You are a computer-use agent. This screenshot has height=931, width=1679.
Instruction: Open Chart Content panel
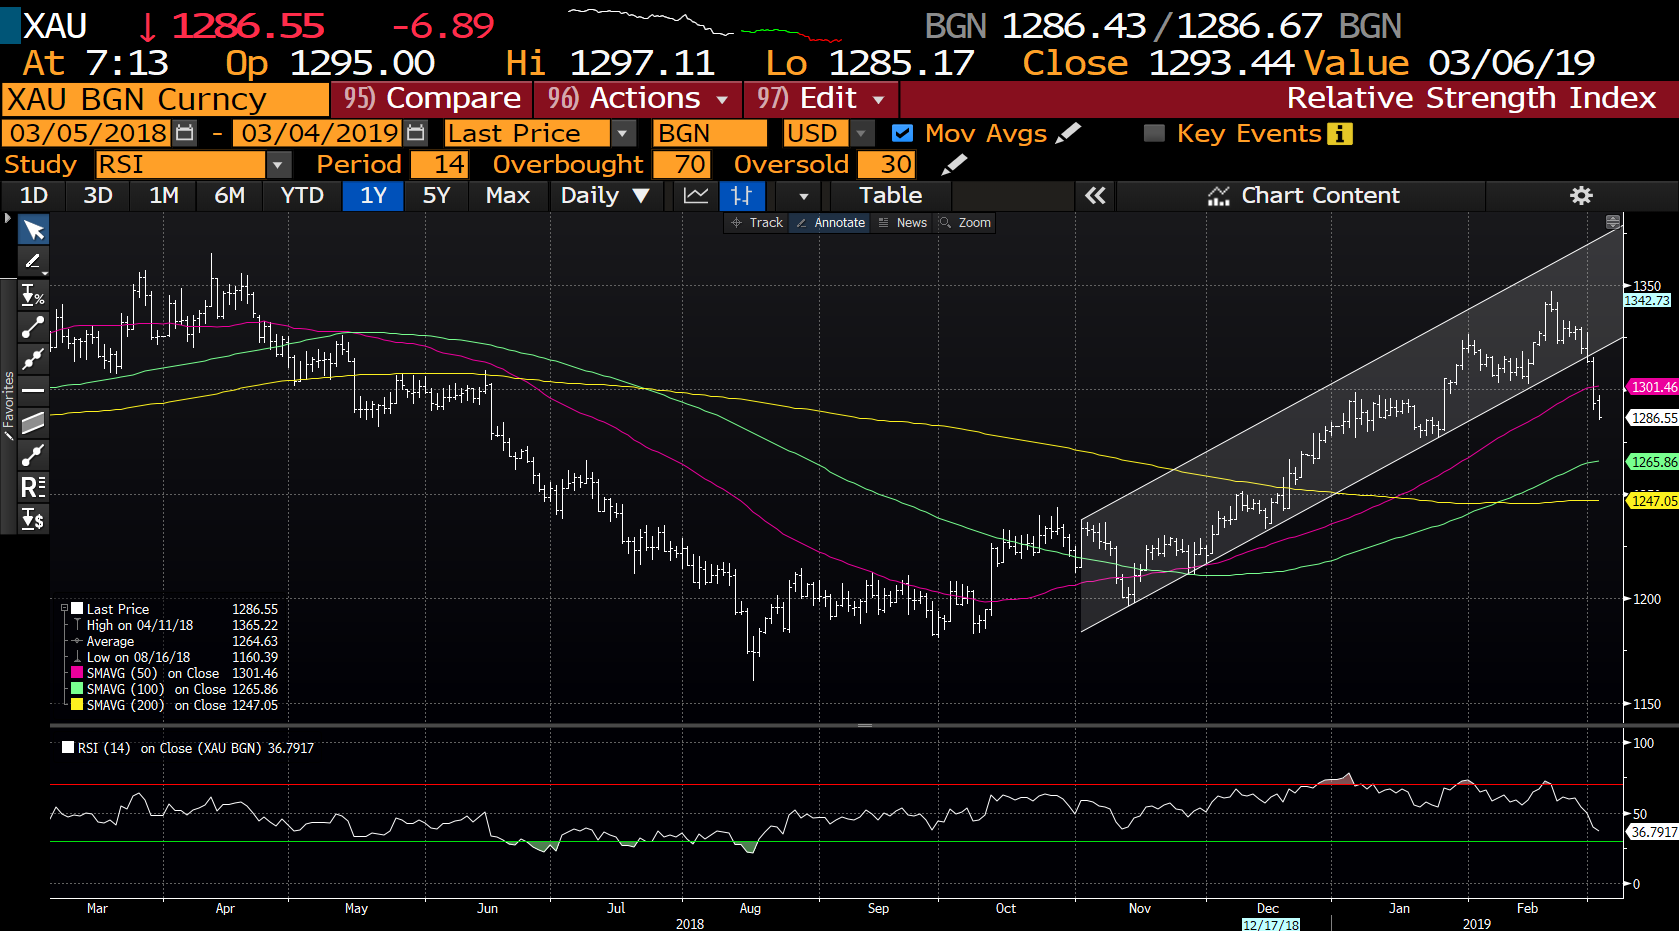click(x=1302, y=196)
